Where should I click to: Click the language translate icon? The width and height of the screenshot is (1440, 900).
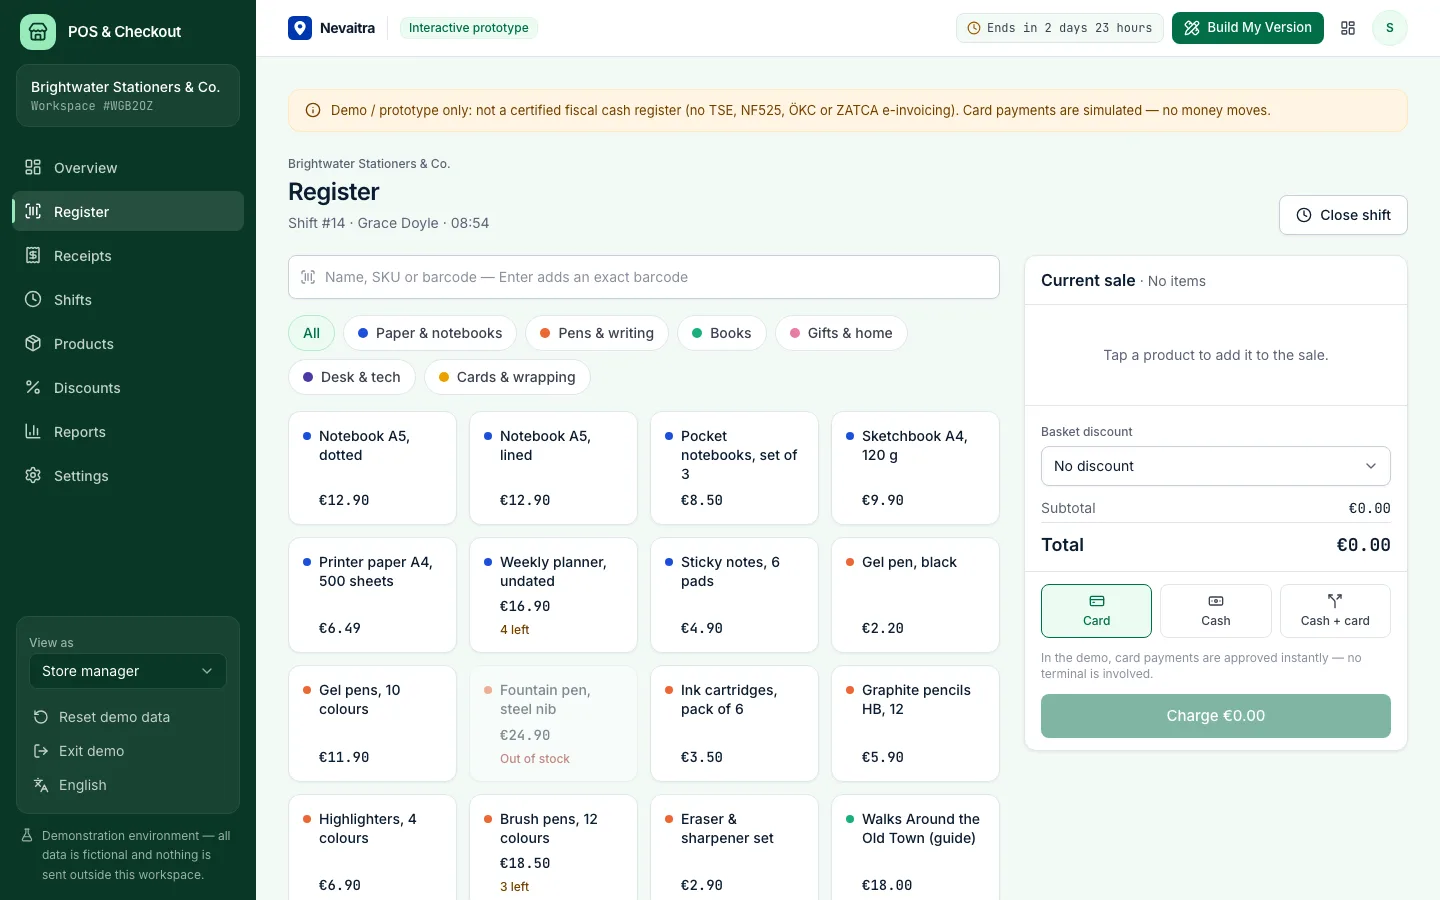point(41,785)
